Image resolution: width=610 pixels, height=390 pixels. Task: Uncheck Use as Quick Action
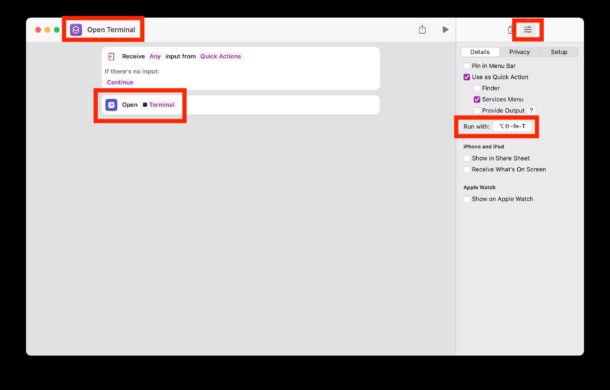(467, 77)
